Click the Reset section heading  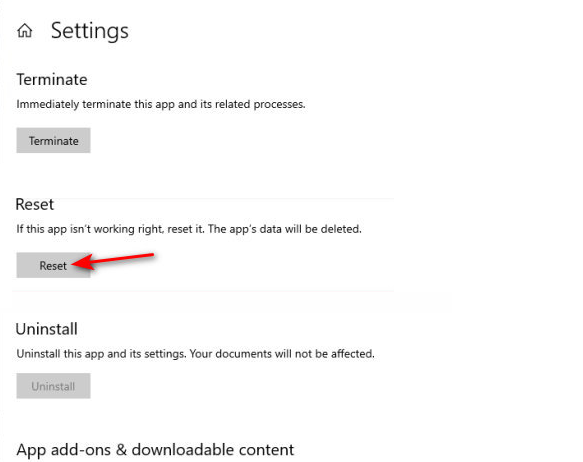(35, 204)
